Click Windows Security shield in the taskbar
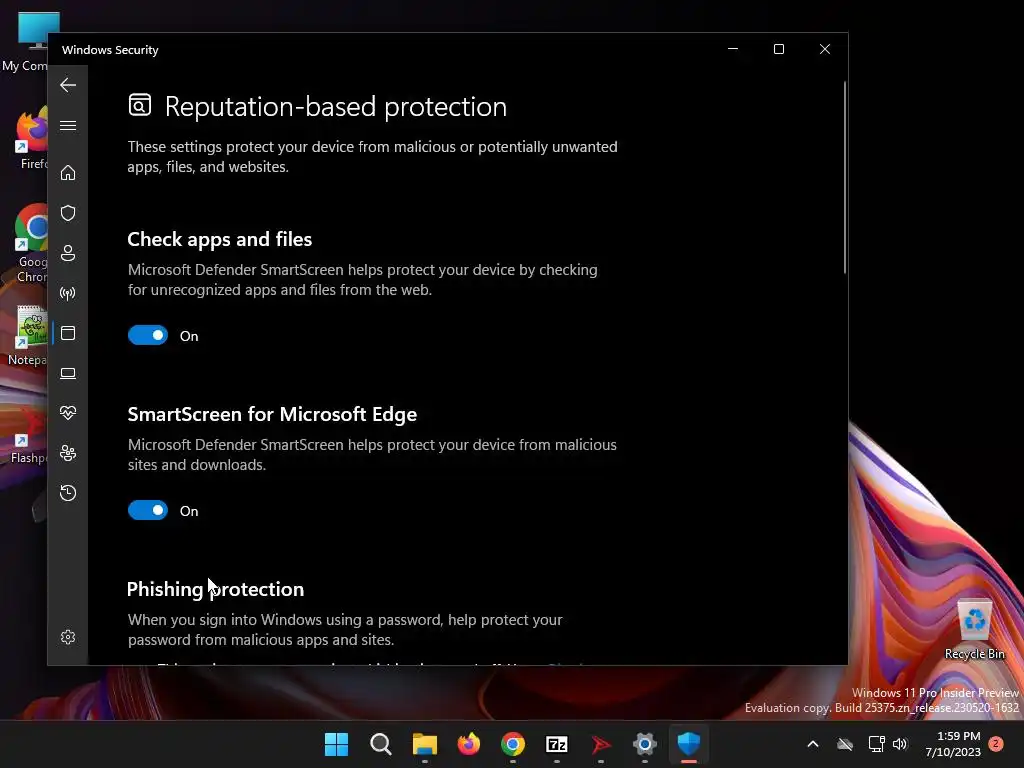The height and width of the screenshot is (768, 1024). click(x=688, y=744)
